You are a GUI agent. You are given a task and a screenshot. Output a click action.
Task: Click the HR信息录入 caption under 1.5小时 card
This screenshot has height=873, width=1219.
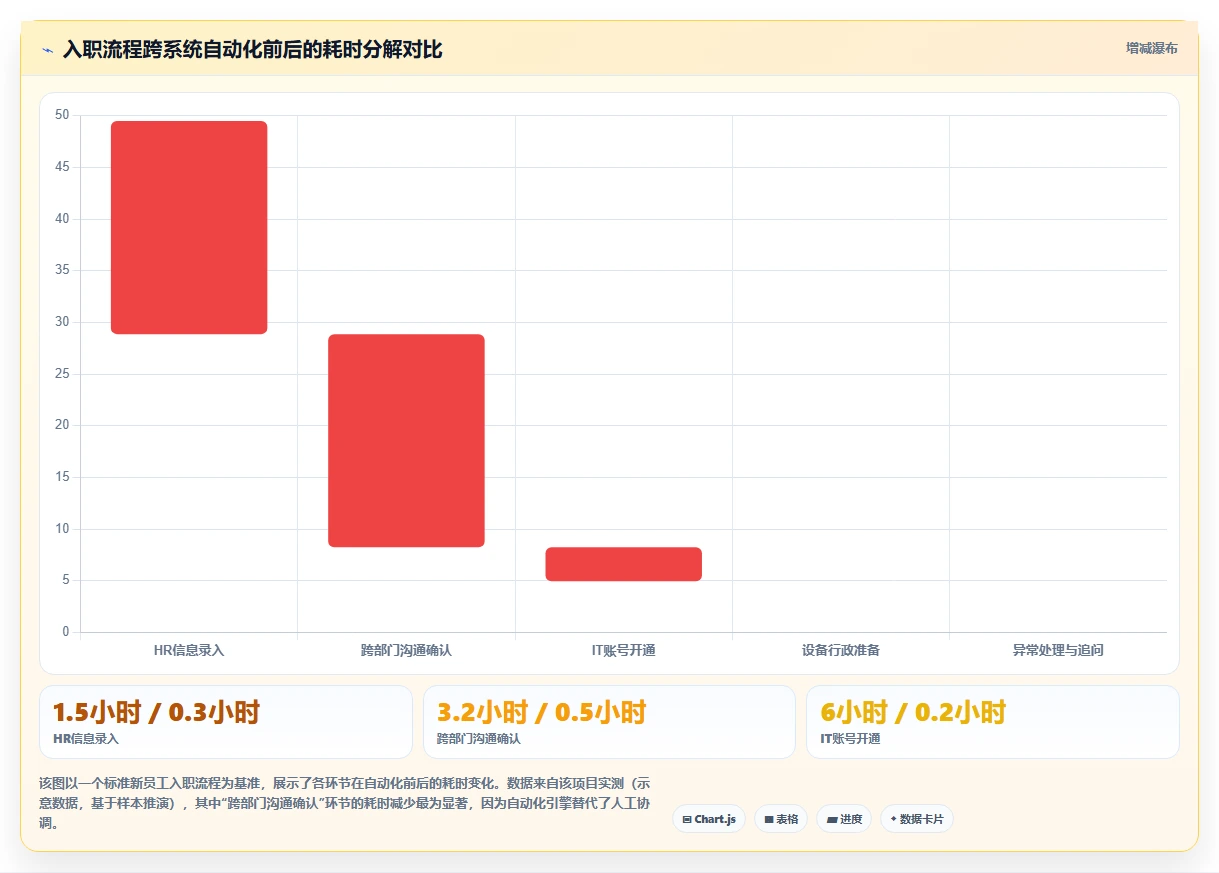coord(86,739)
